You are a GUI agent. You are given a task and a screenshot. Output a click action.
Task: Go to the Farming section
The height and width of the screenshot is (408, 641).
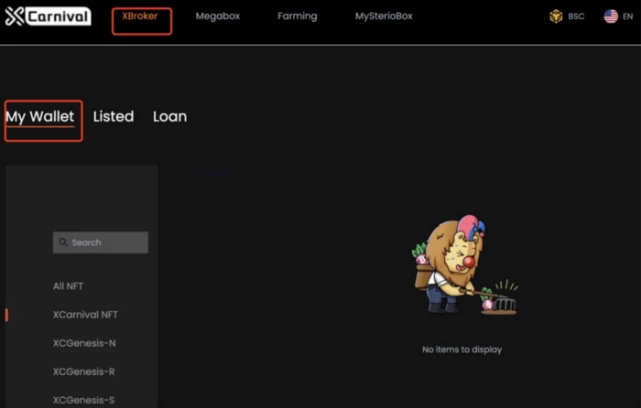tap(297, 16)
